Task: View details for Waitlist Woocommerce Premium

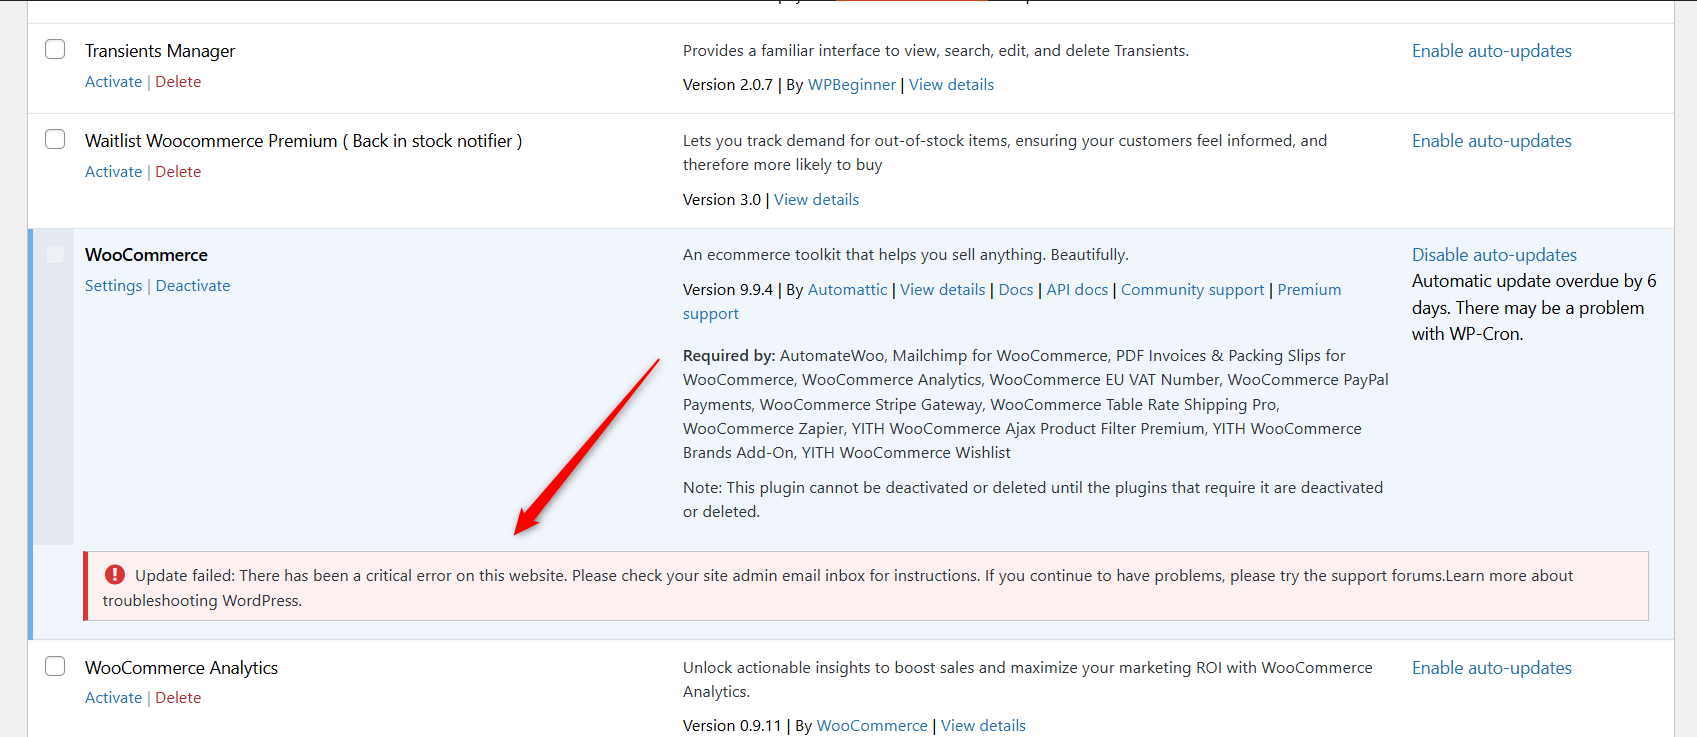Action: click(x=816, y=200)
